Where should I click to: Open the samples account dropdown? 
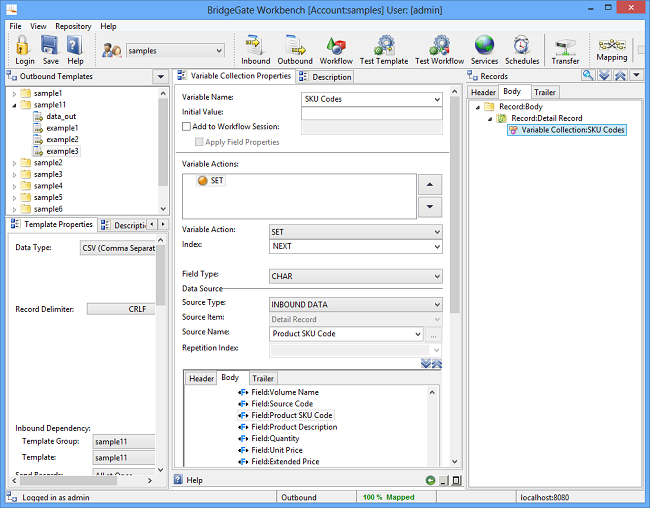[x=175, y=50]
